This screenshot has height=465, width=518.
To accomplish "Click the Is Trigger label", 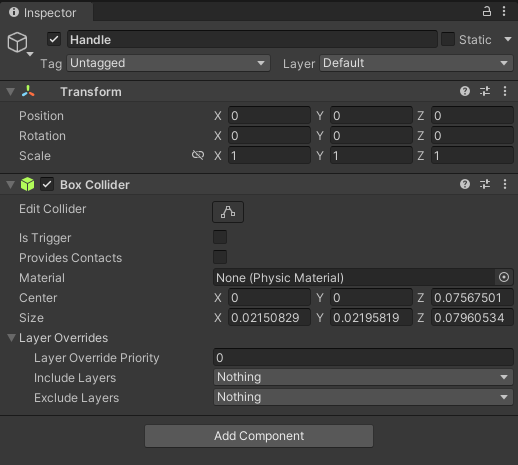I will [x=45, y=238].
